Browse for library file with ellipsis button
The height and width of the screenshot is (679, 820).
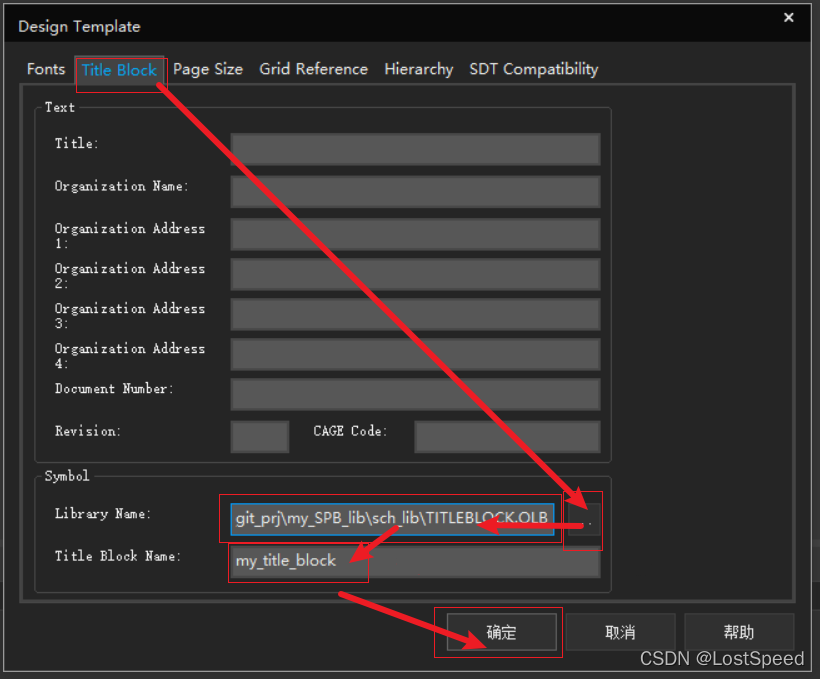point(585,519)
